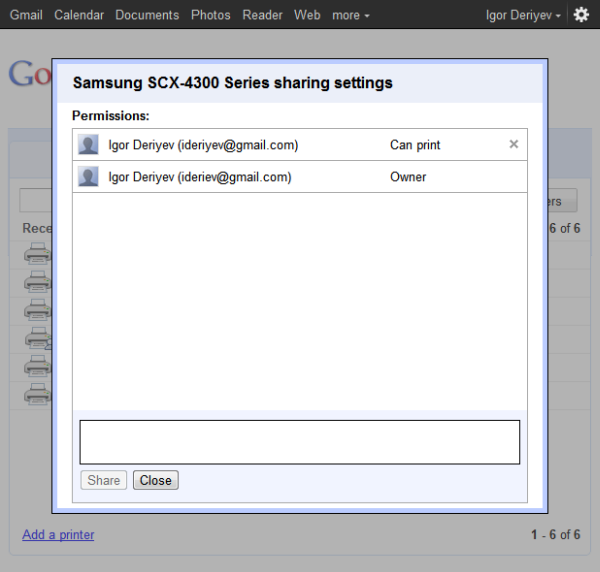Click the Share button

[x=104, y=480]
